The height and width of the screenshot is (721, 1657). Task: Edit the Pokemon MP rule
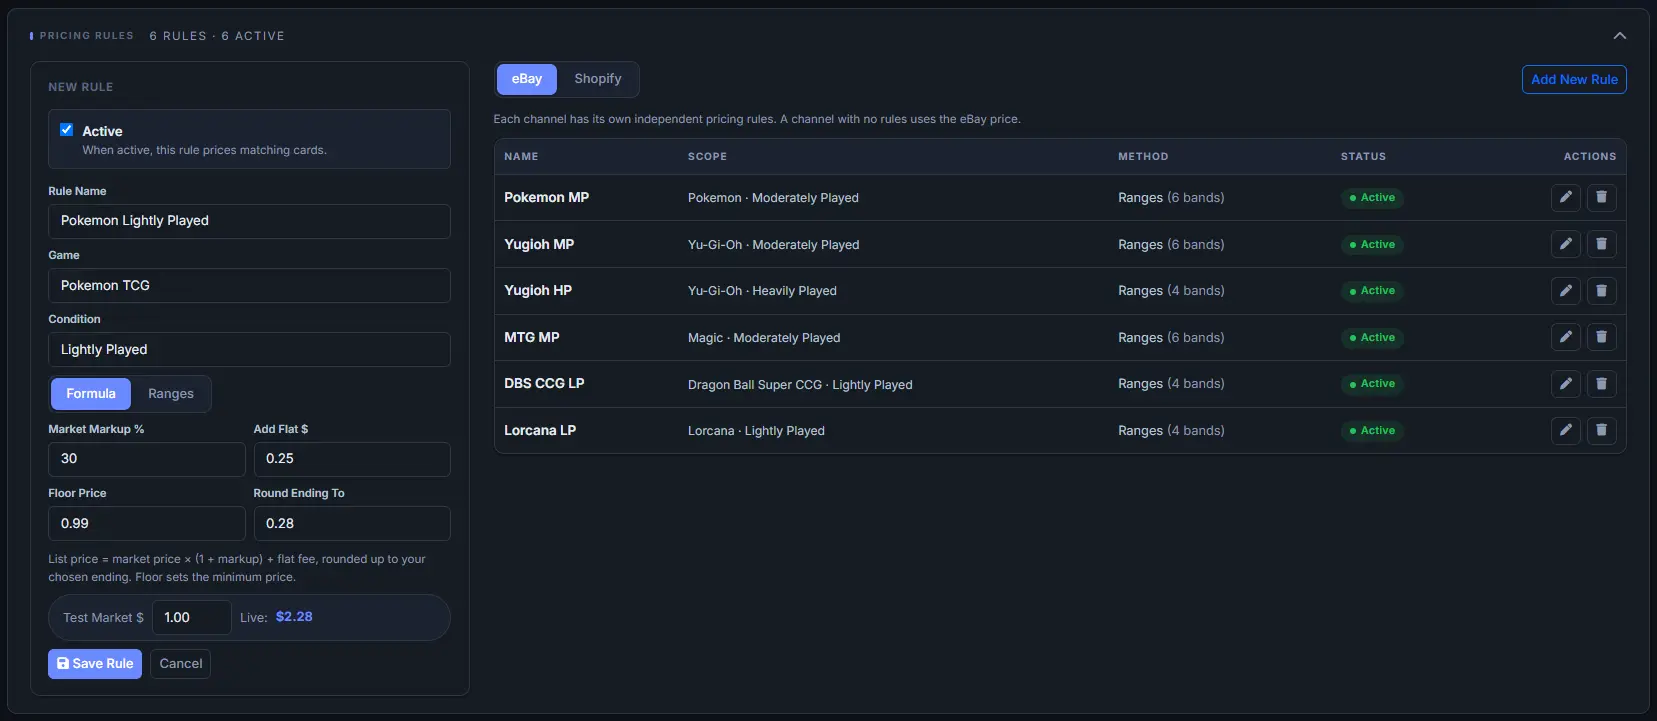pyautogui.click(x=1566, y=197)
